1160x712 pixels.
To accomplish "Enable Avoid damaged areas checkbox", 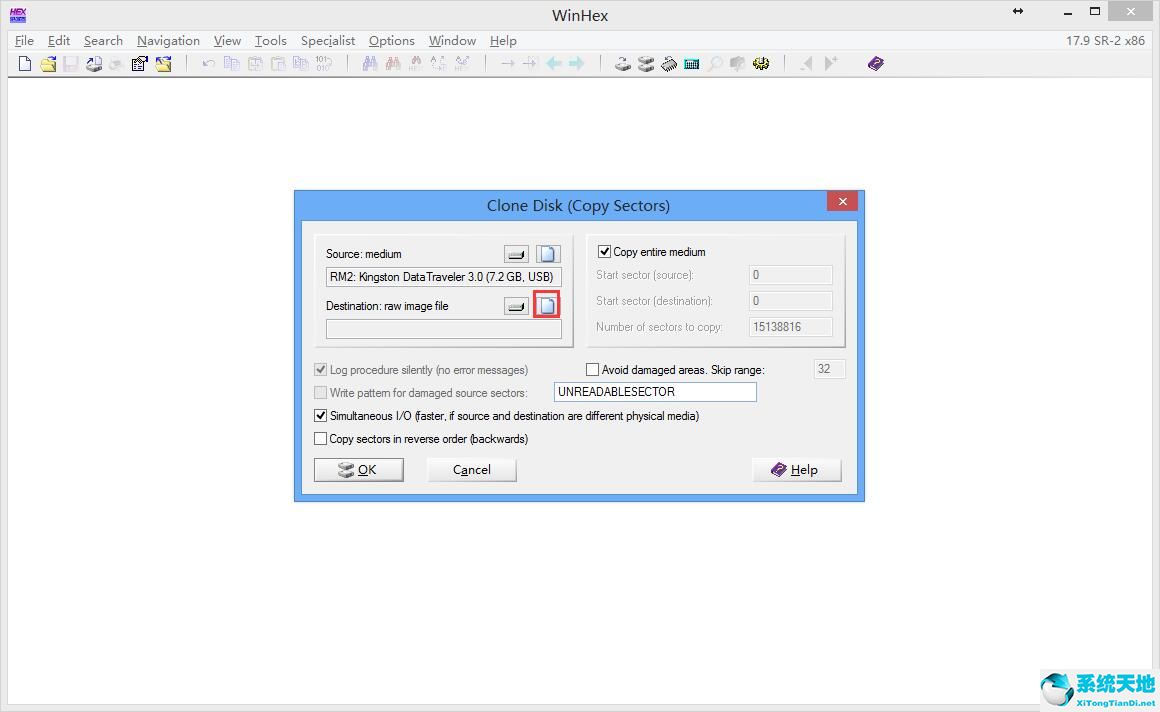I will tap(593, 370).
